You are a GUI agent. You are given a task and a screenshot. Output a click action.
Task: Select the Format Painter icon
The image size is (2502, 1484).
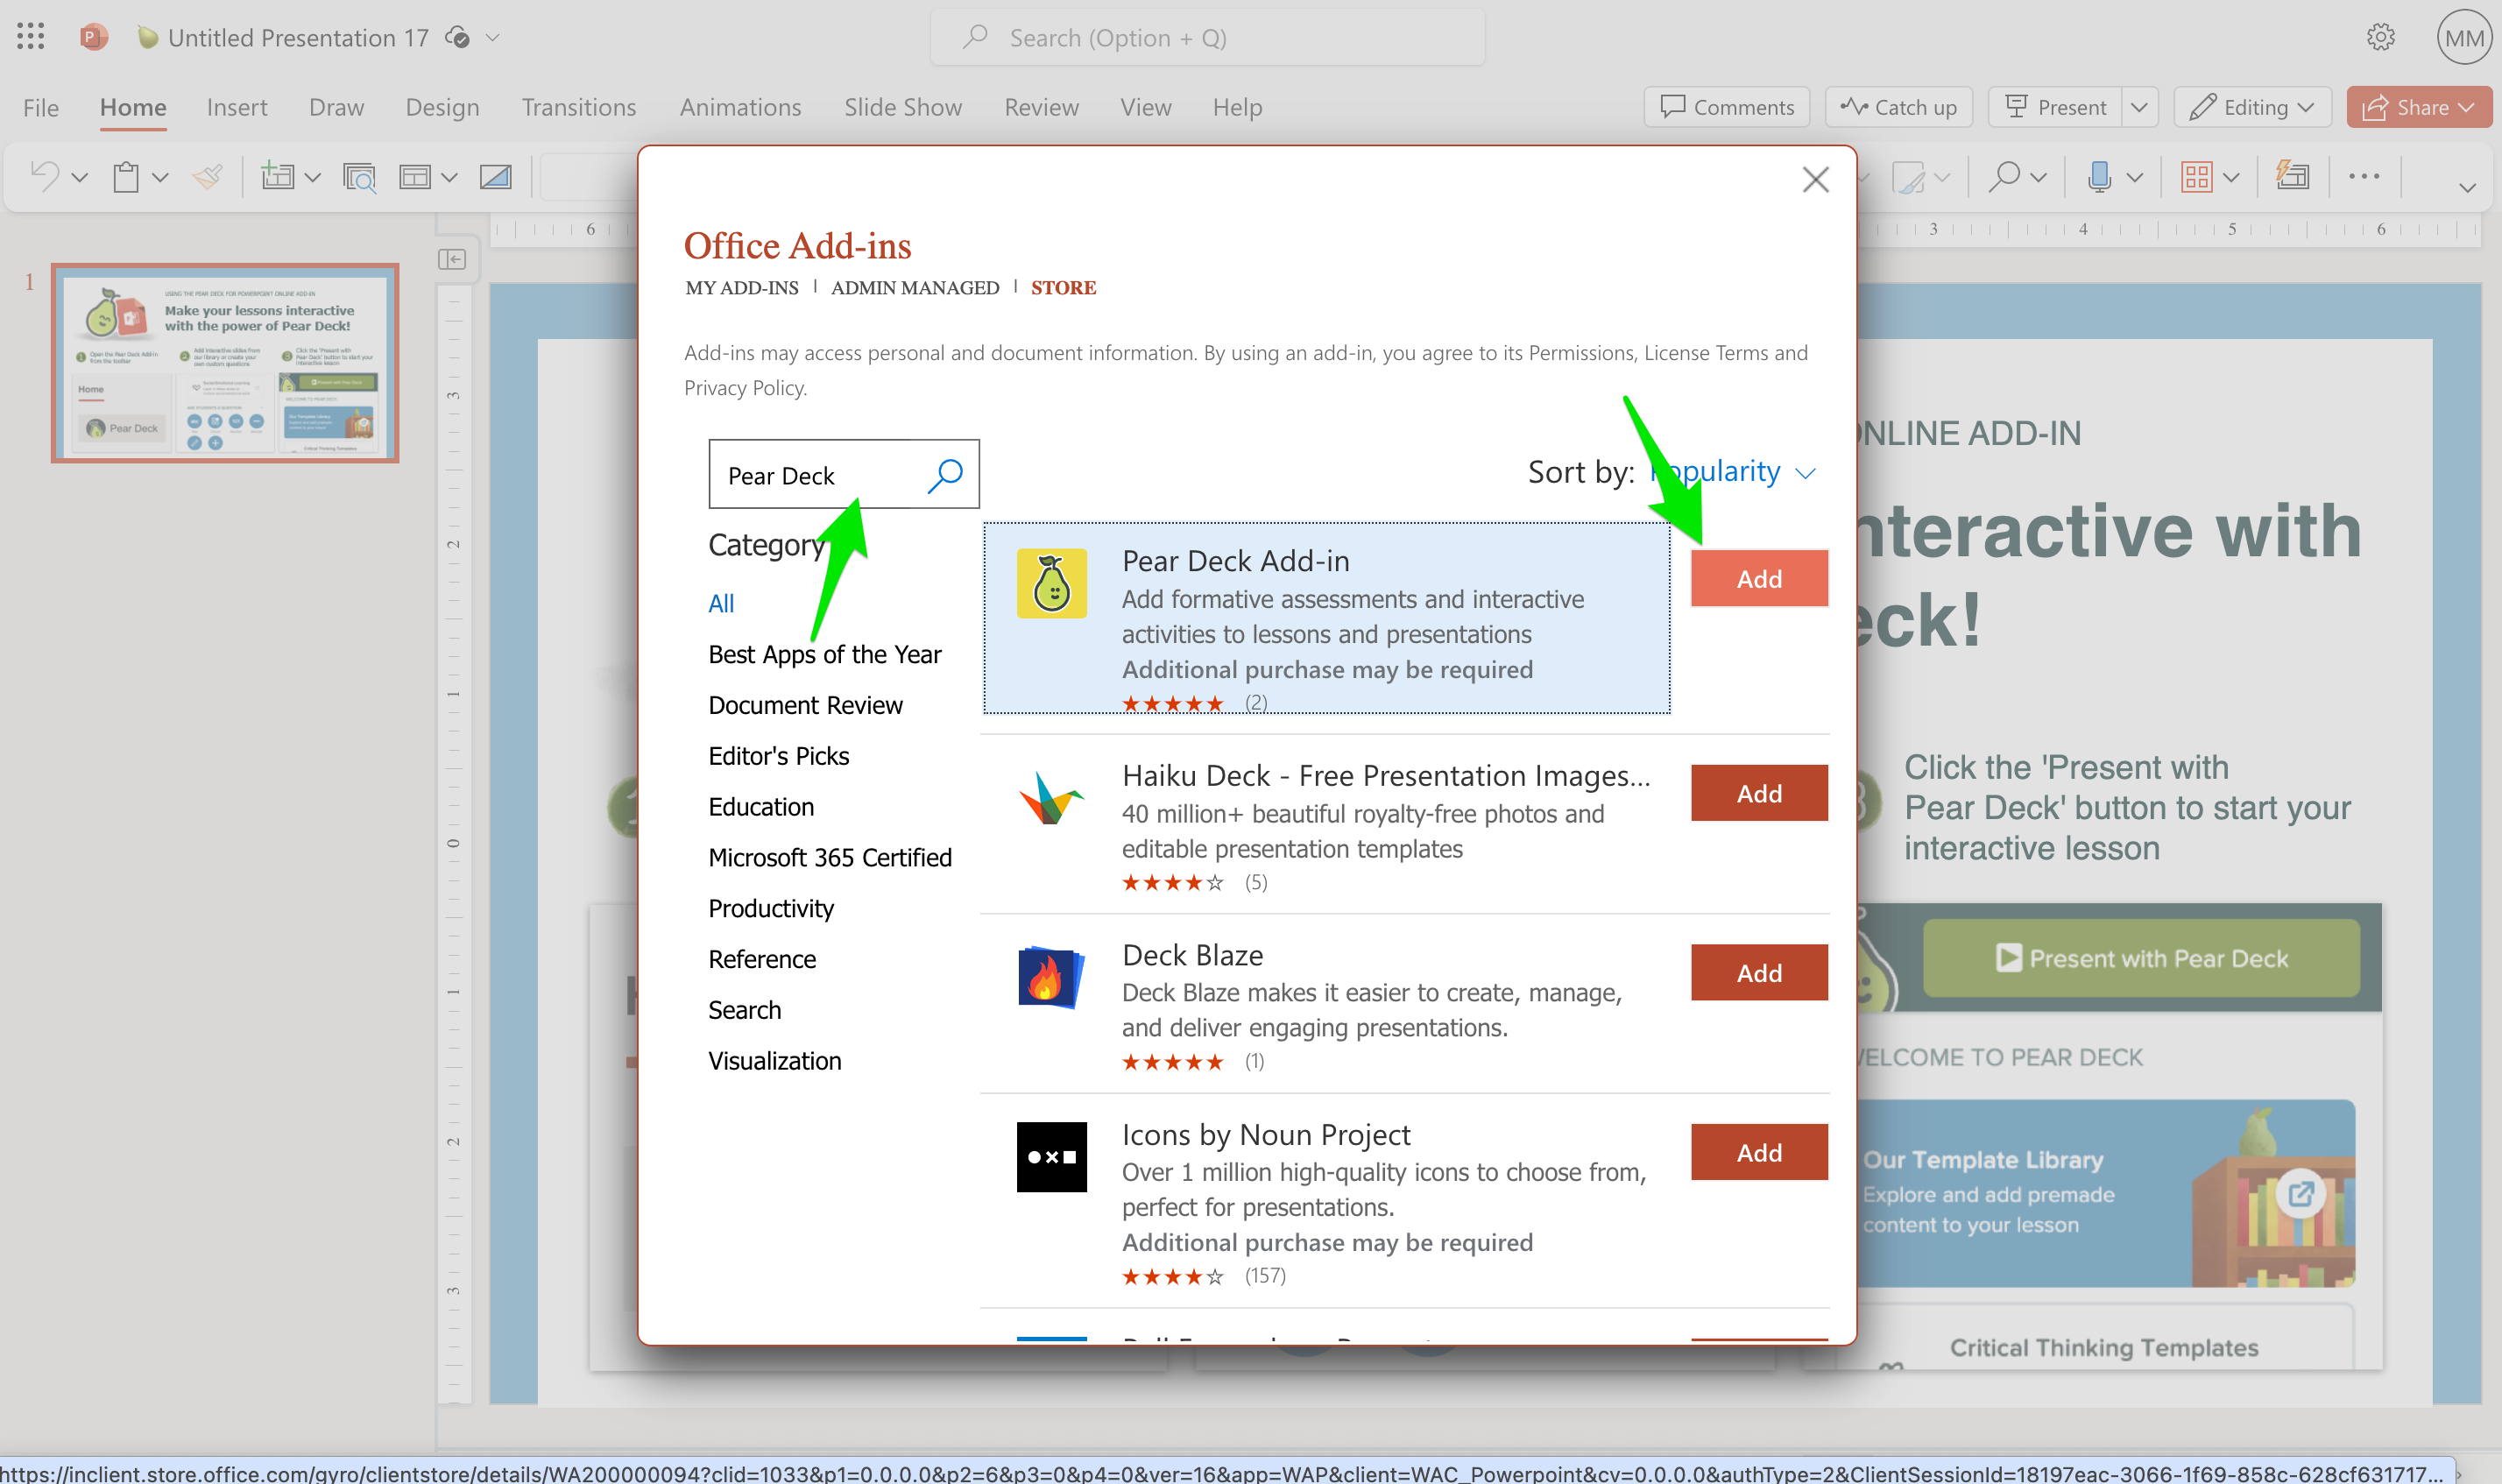pyautogui.click(x=207, y=177)
